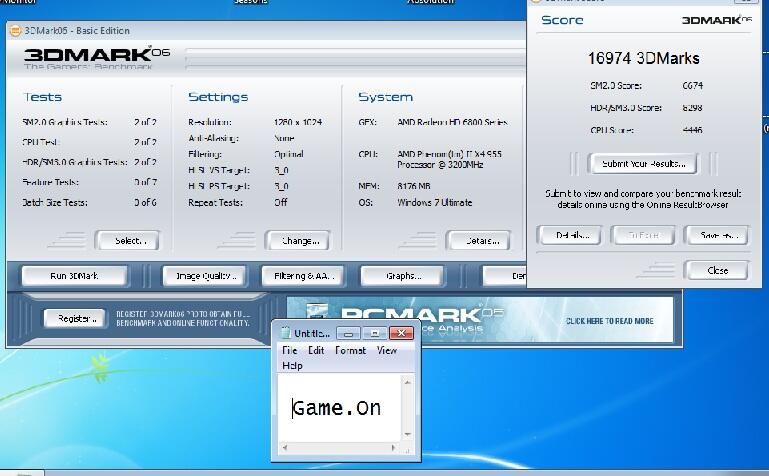The height and width of the screenshot is (476, 769).
Task: Click the 'CPU Score:' label in Score window
Action: point(612,130)
